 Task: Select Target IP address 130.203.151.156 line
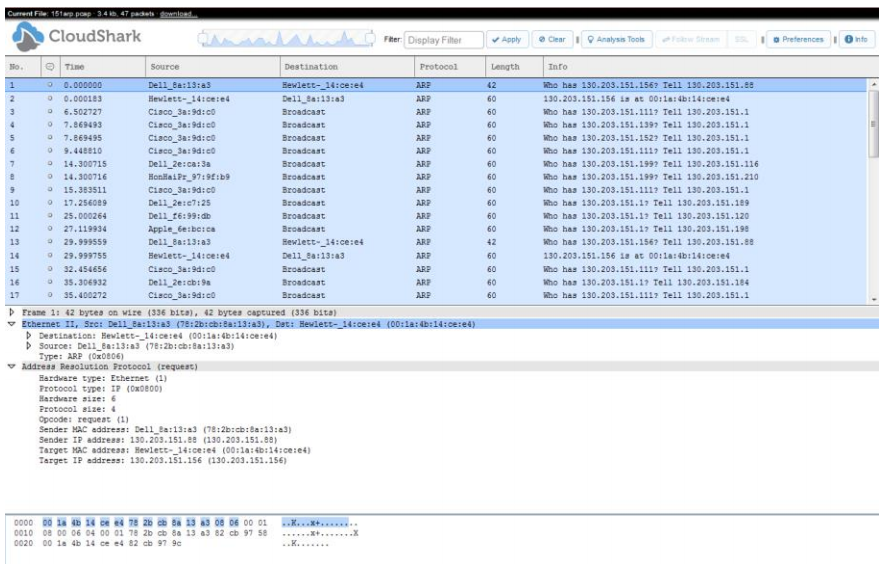point(163,460)
